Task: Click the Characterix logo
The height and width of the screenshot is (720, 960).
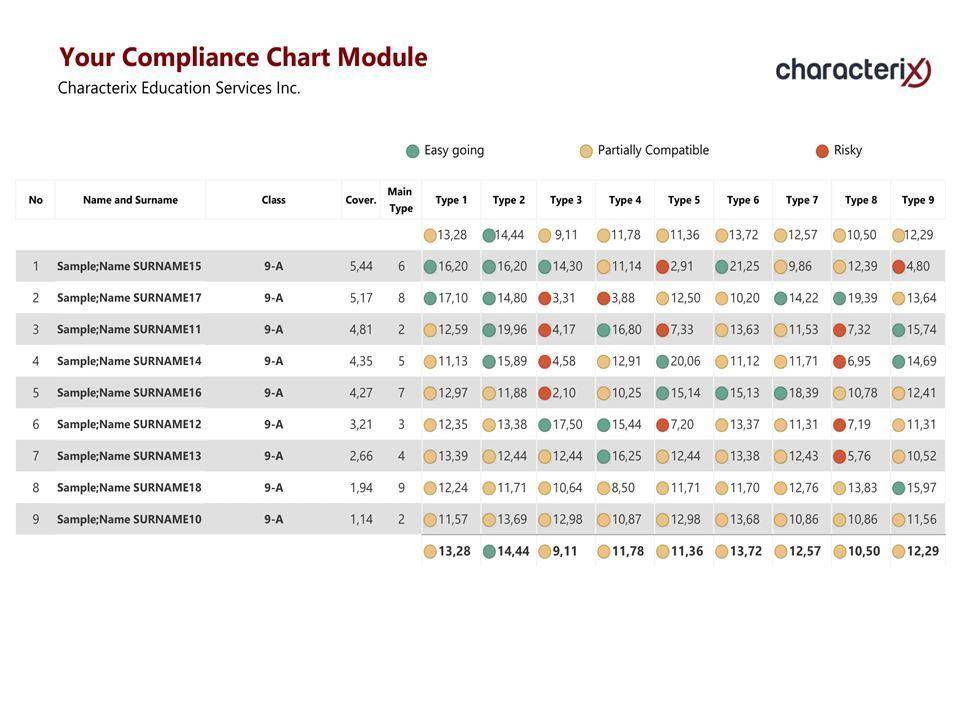Action: pos(852,70)
